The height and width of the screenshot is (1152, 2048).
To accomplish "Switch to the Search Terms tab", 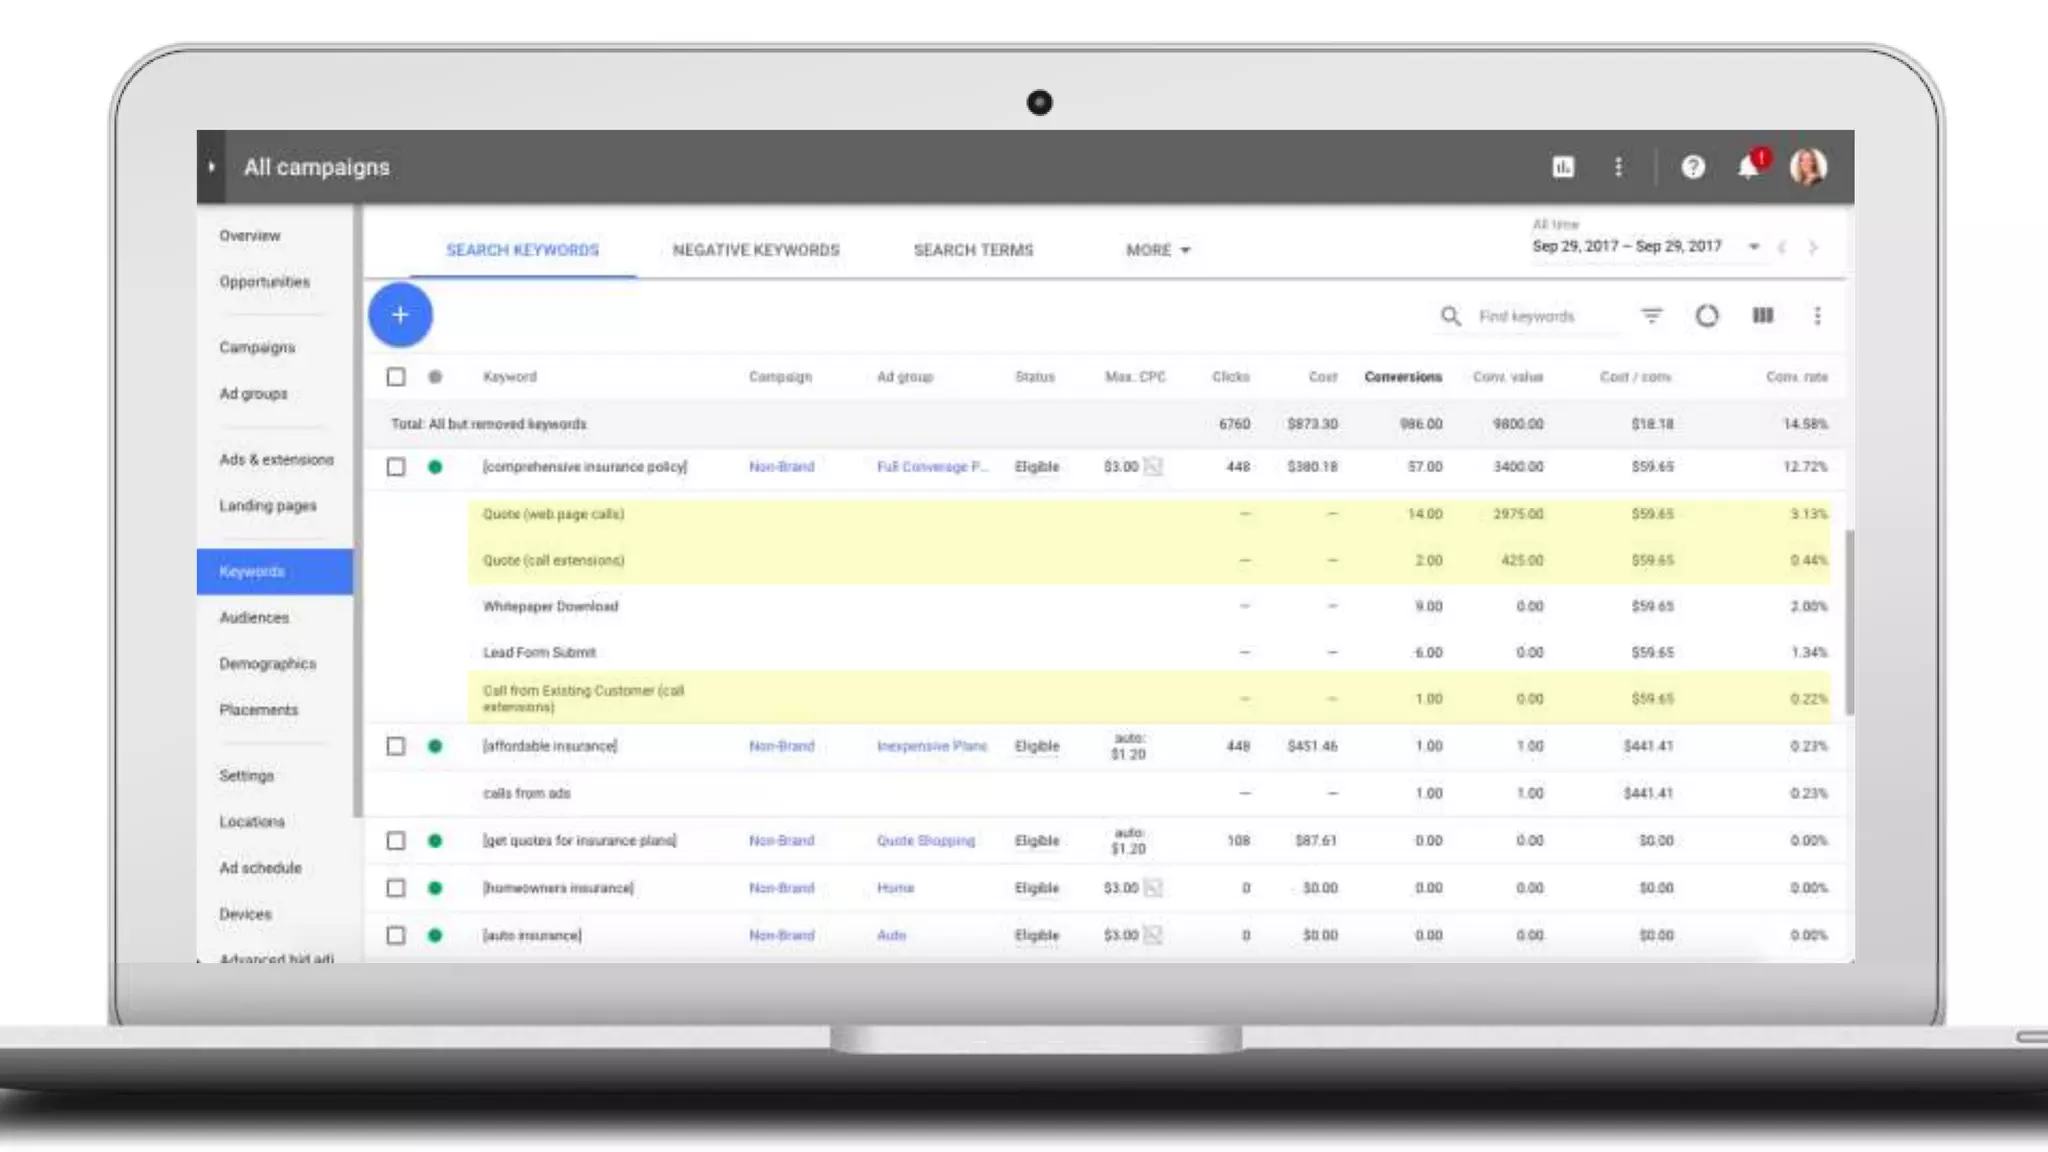I will click(973, 250).
